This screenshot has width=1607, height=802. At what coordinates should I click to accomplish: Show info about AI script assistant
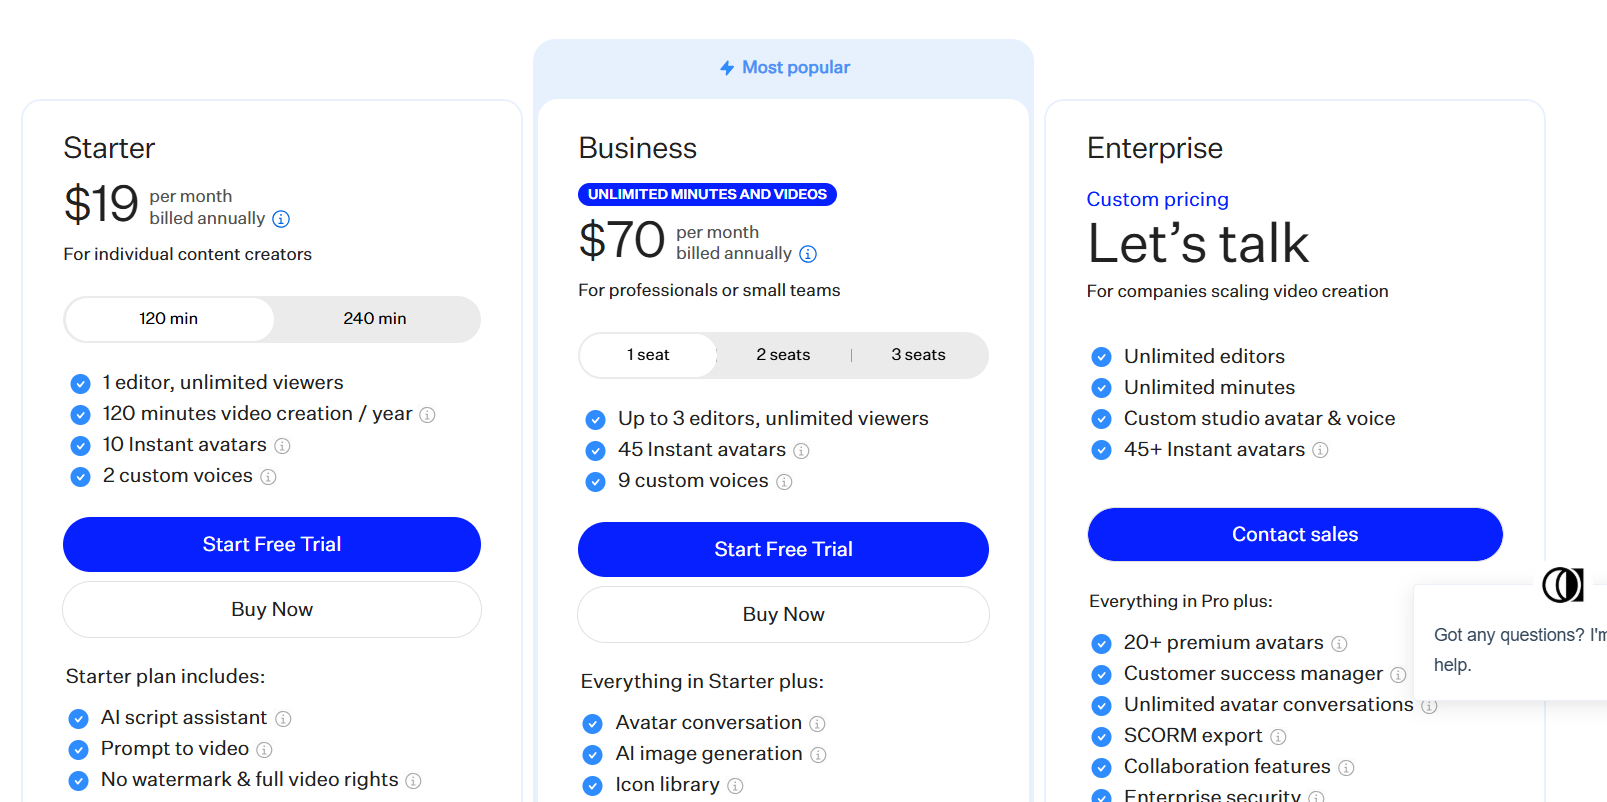click(283, 719)
